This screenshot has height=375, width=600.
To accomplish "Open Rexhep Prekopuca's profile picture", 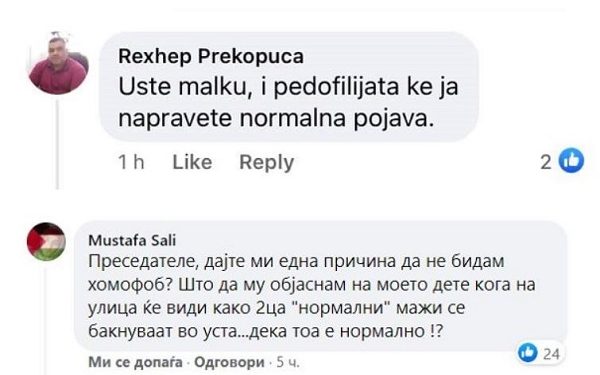I will pos(59,63).
